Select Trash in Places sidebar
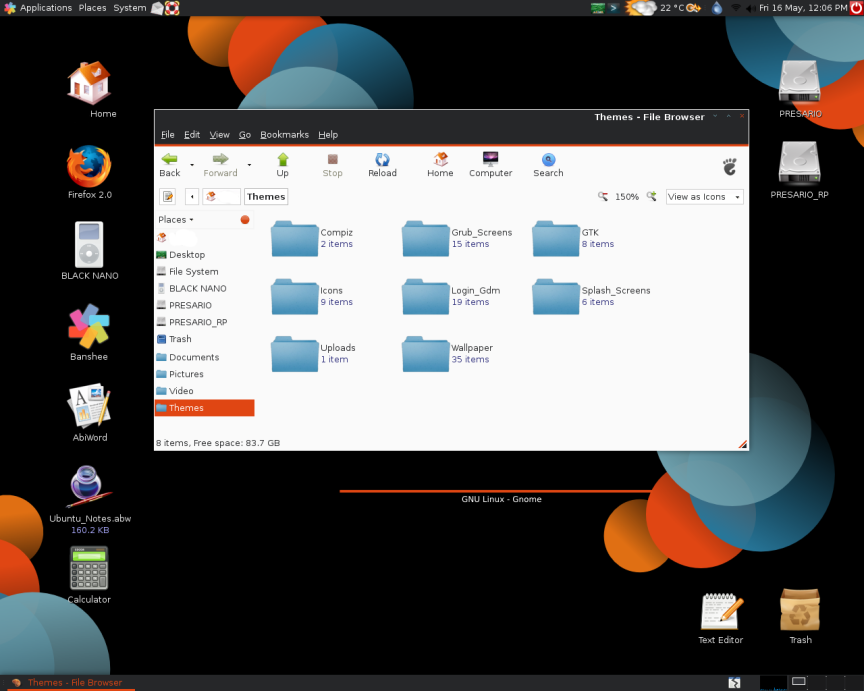Image resolution: width=864 pixels, height=691 pixels. click(204, 339)
